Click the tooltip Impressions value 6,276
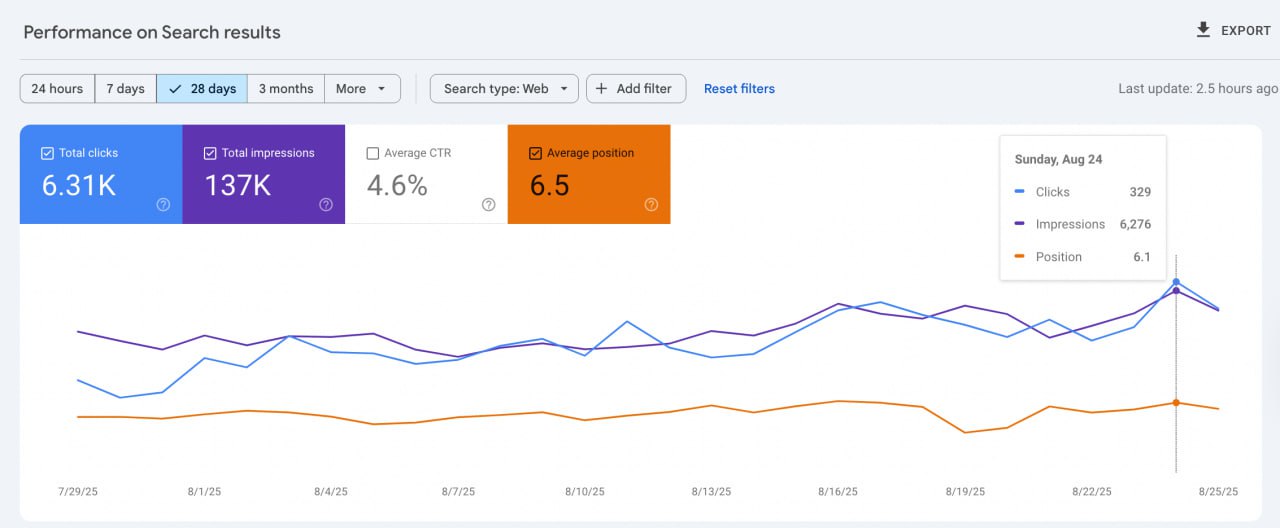The height and width of the screenshot is (528, 1280). [1135, 224]
